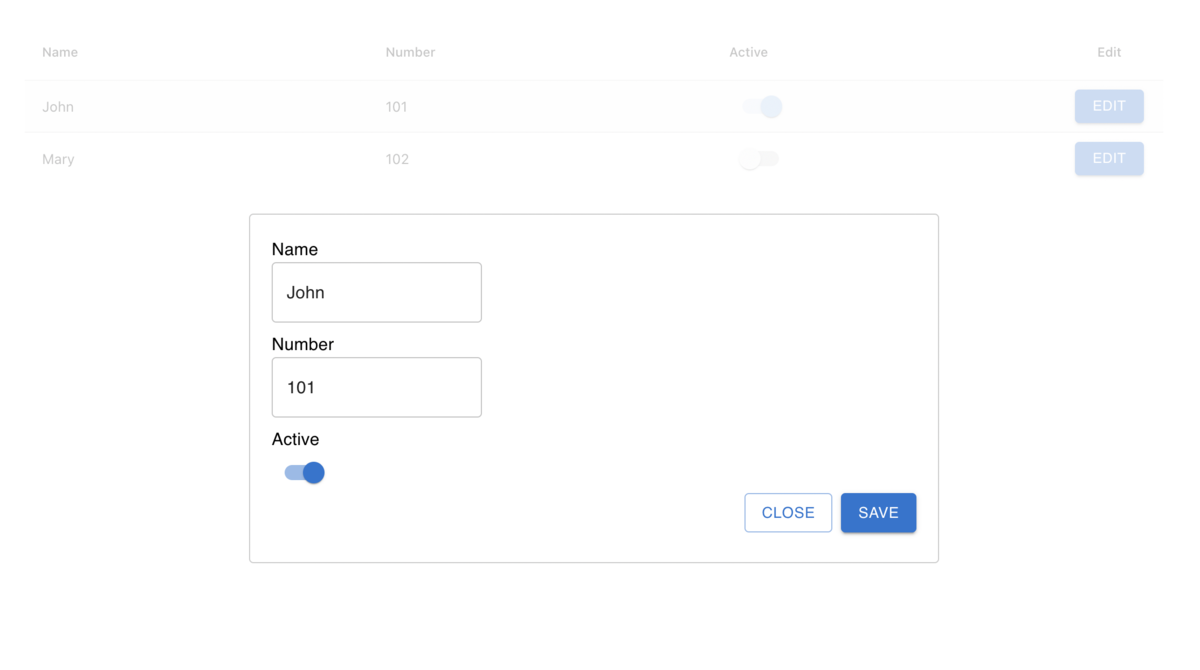Click inside the Number text field

click(x=376, y=387)
